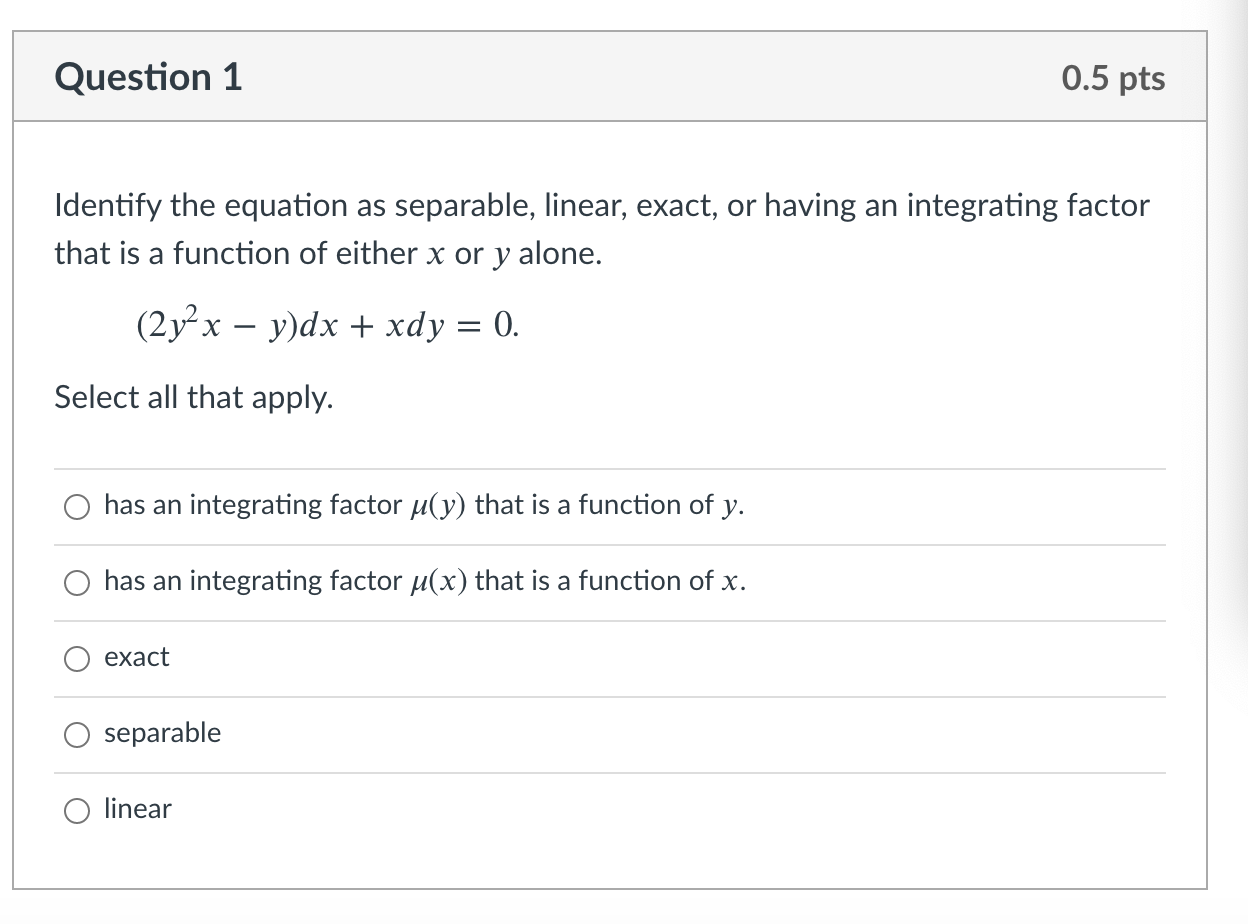Image resolution: width=1248 pixels, height=924 pixels.
Task: Click the μ(x) answer row
Action: tap(424, 582)
